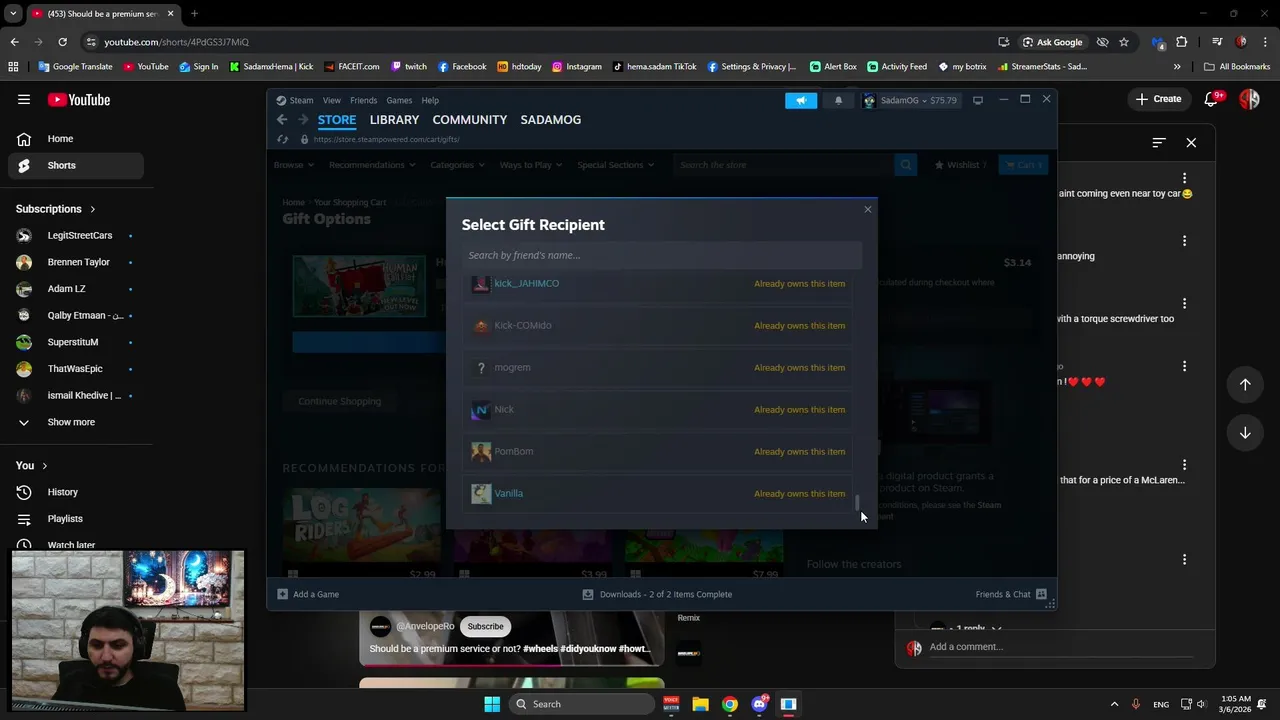Viewport: 1280px width, 720px height.
Task: Open the Steam COMMUNITY tab
Action: click(x=469, y=120)
